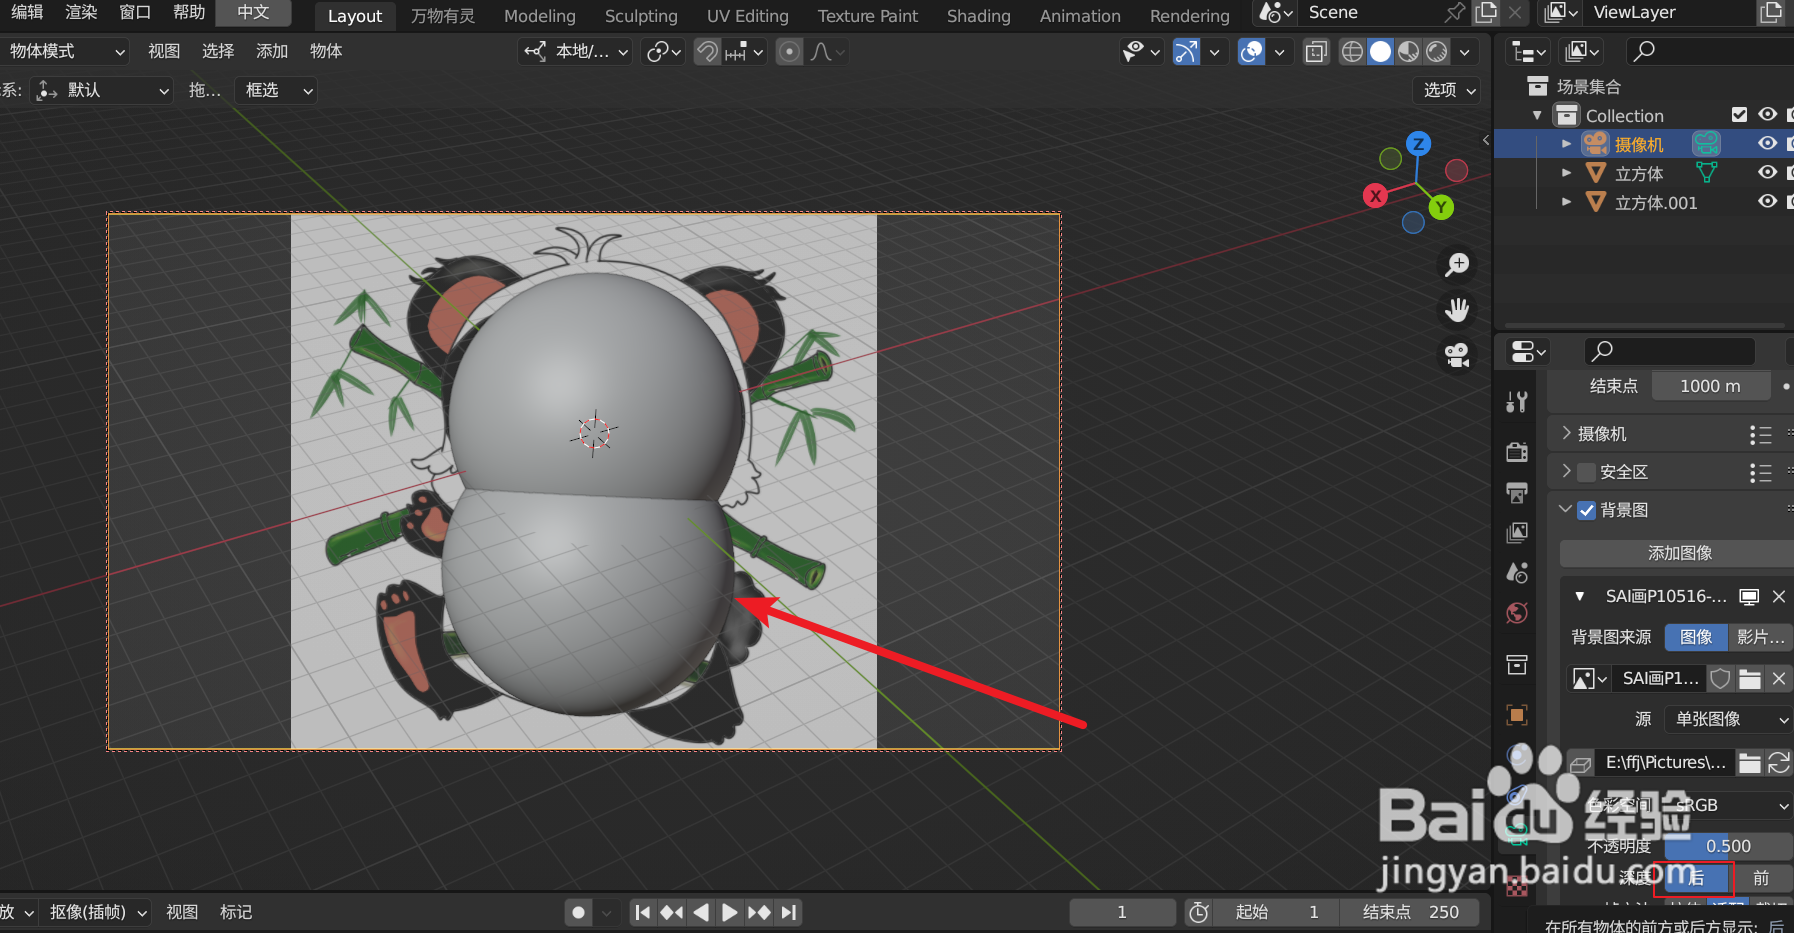Open the 物体模式 mode dropdown

tap(66, 51)
